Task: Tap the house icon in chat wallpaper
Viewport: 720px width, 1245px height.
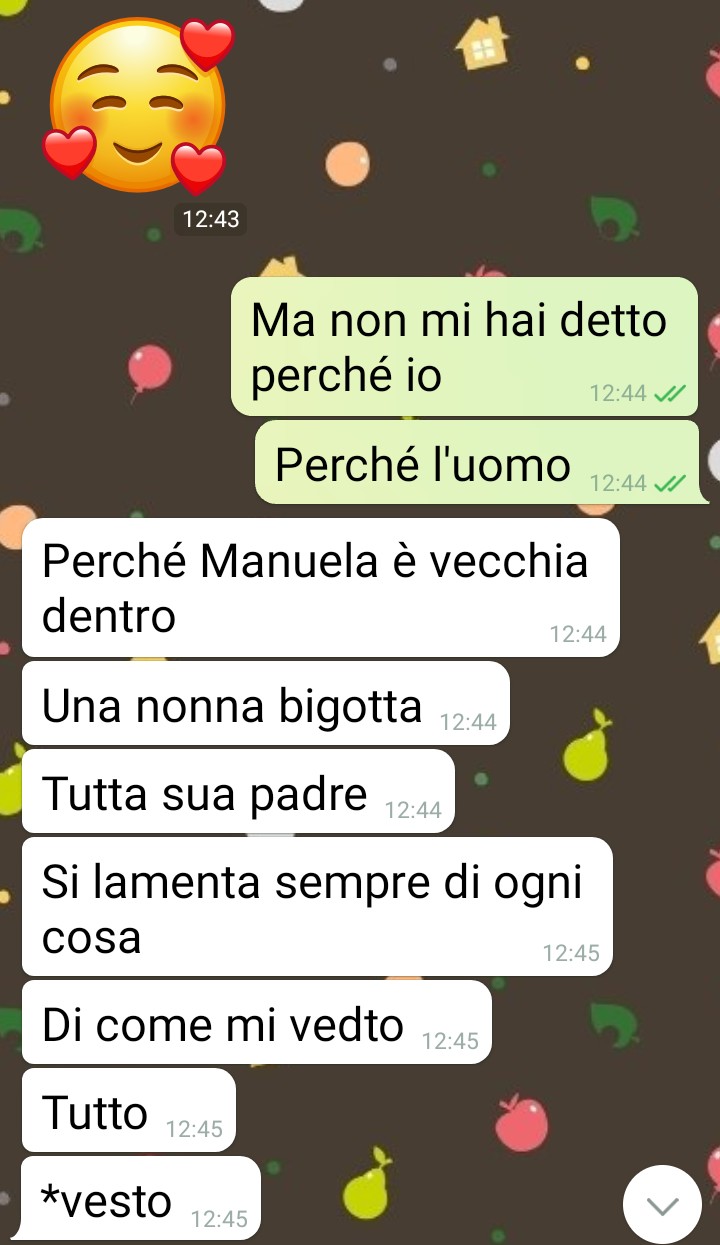Action: [482, 44]
